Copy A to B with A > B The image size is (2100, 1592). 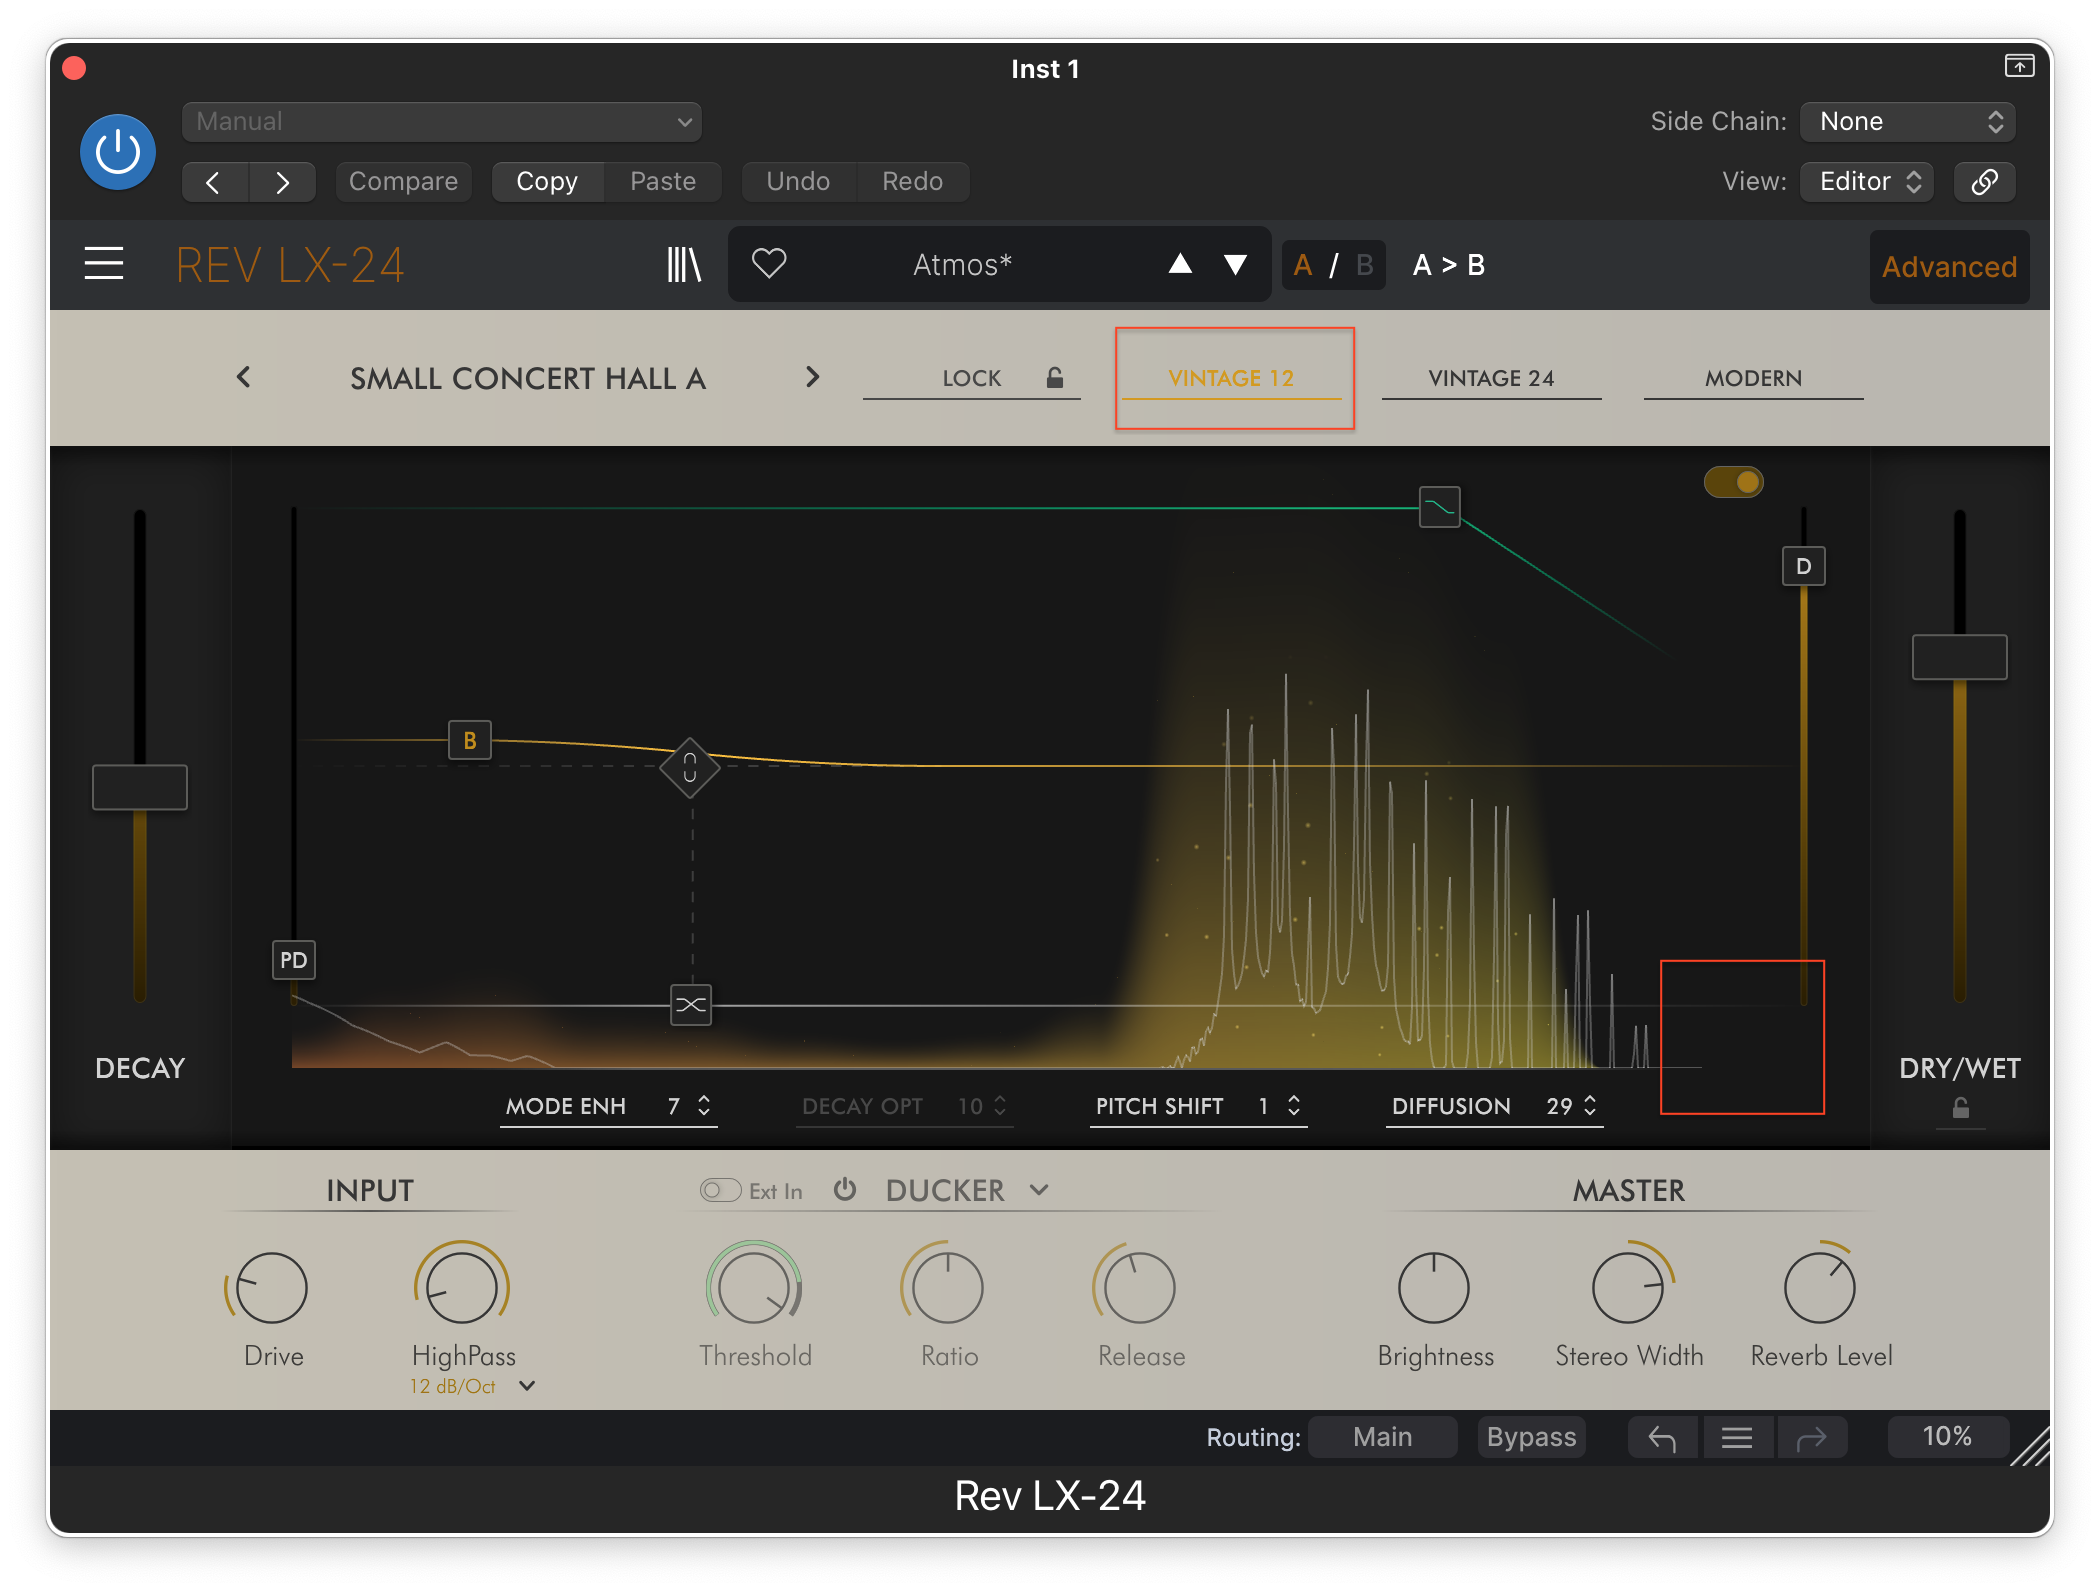tap(1449, 265)
